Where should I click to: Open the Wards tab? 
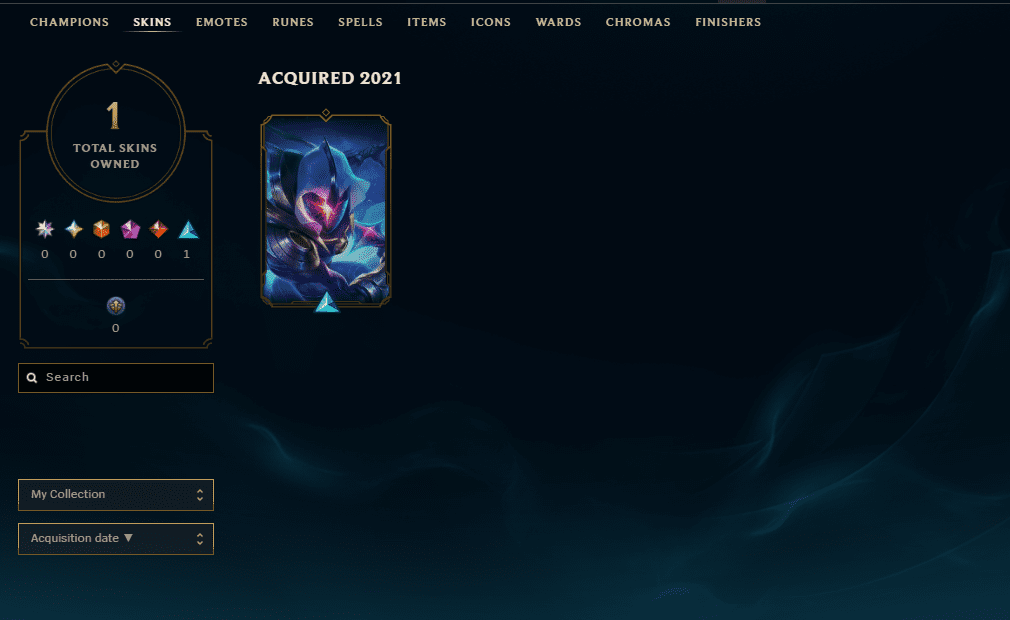tap(558, 22)
